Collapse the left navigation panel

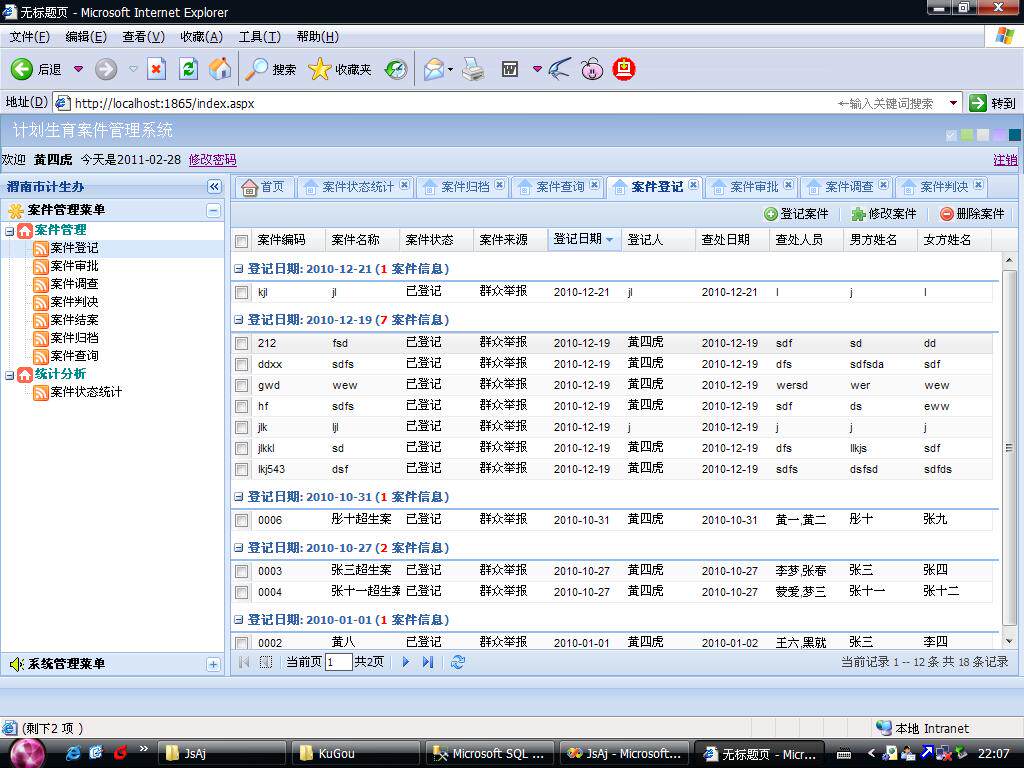click(214, 187)
